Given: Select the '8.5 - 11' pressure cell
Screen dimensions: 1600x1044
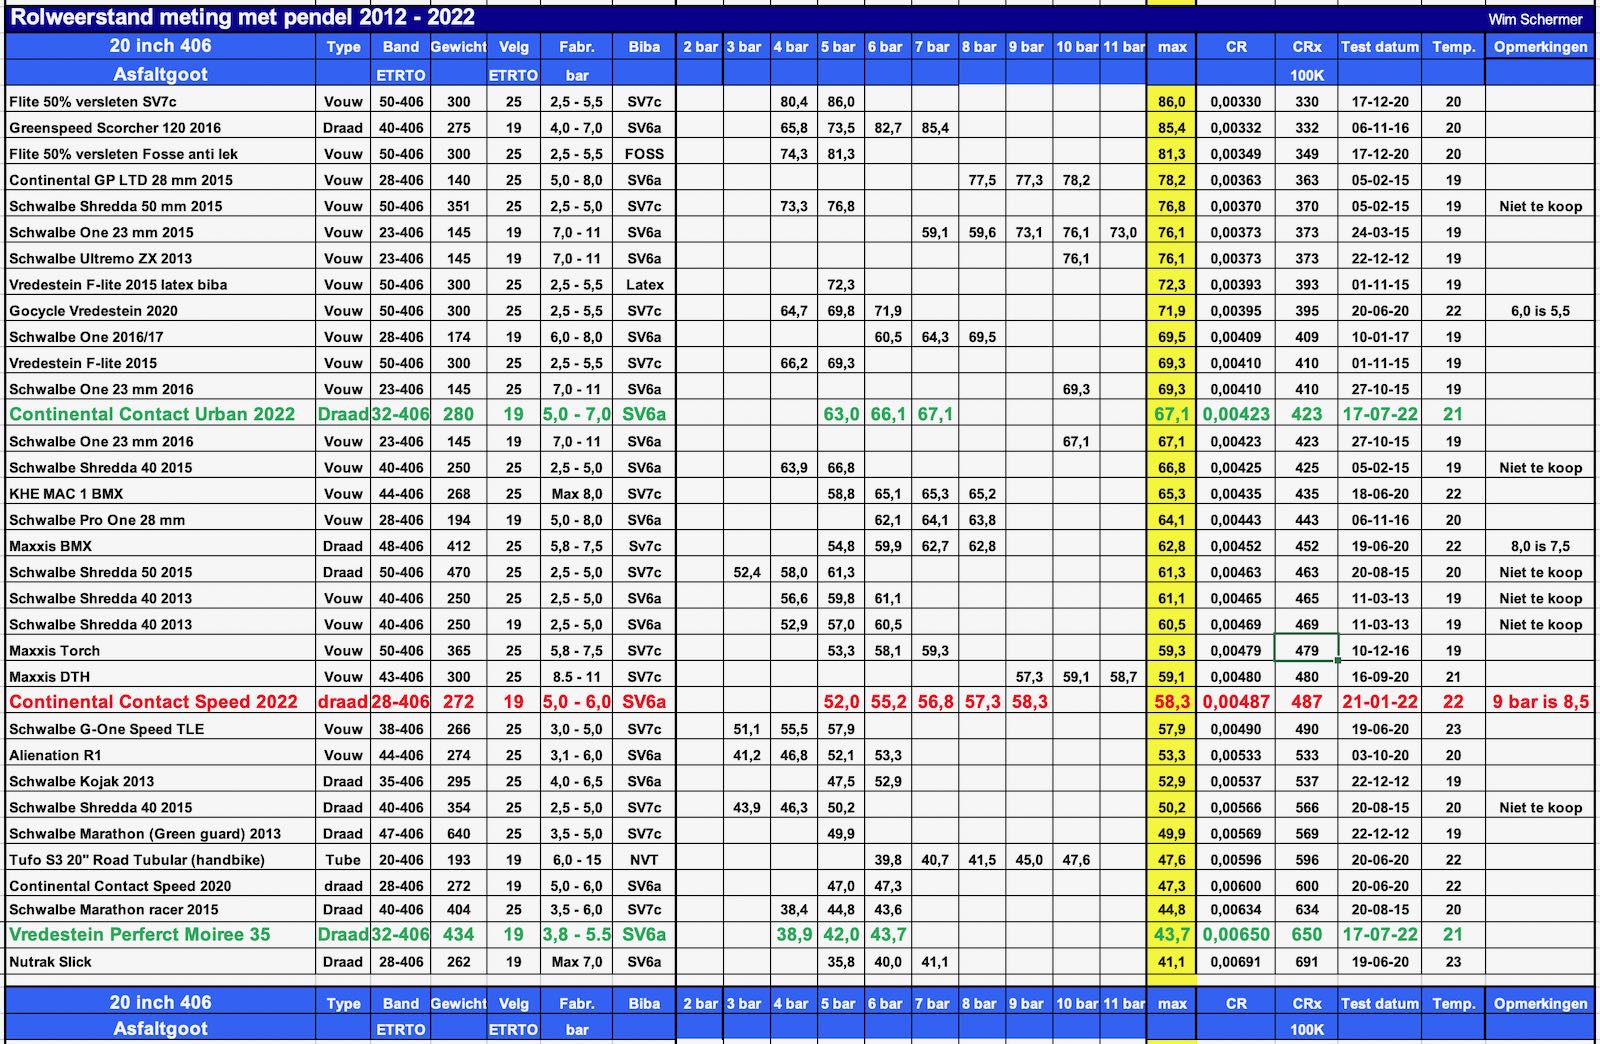Looking at the screenshot, I should [x=577, y=677].
